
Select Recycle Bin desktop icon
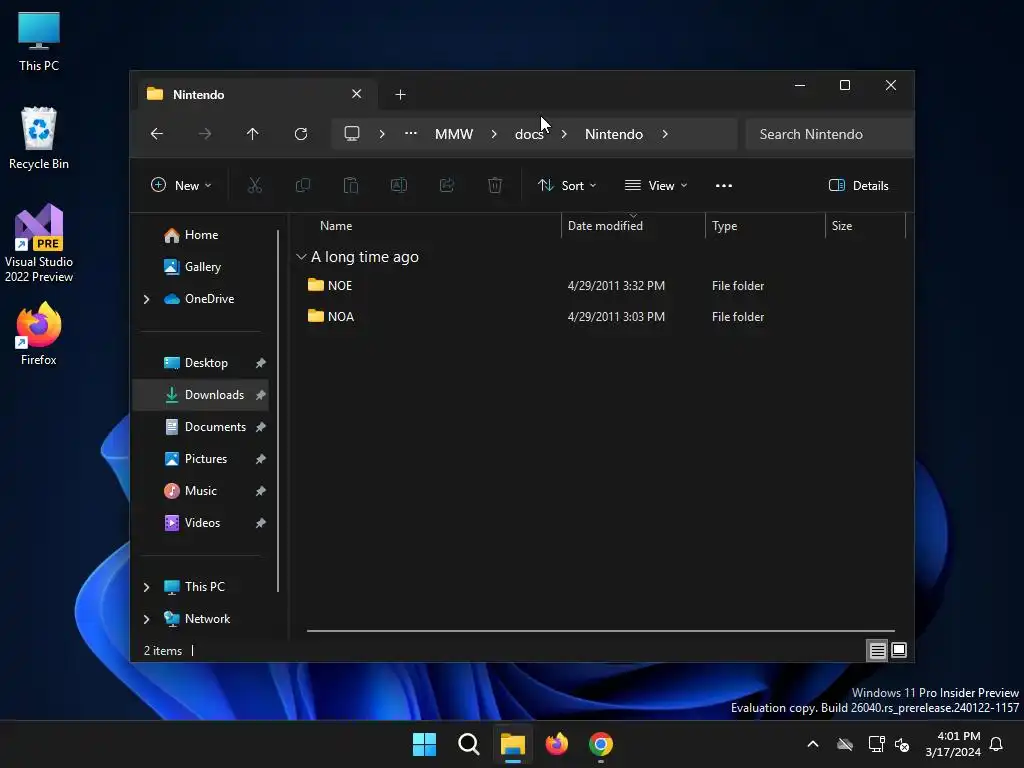coord(39,138)
